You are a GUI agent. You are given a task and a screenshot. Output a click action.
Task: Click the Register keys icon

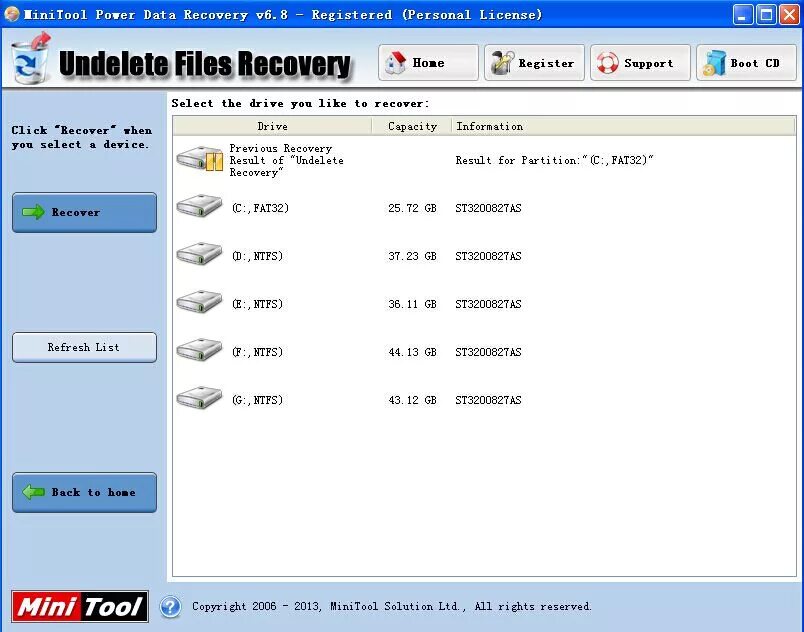click(x=502, y=63)
